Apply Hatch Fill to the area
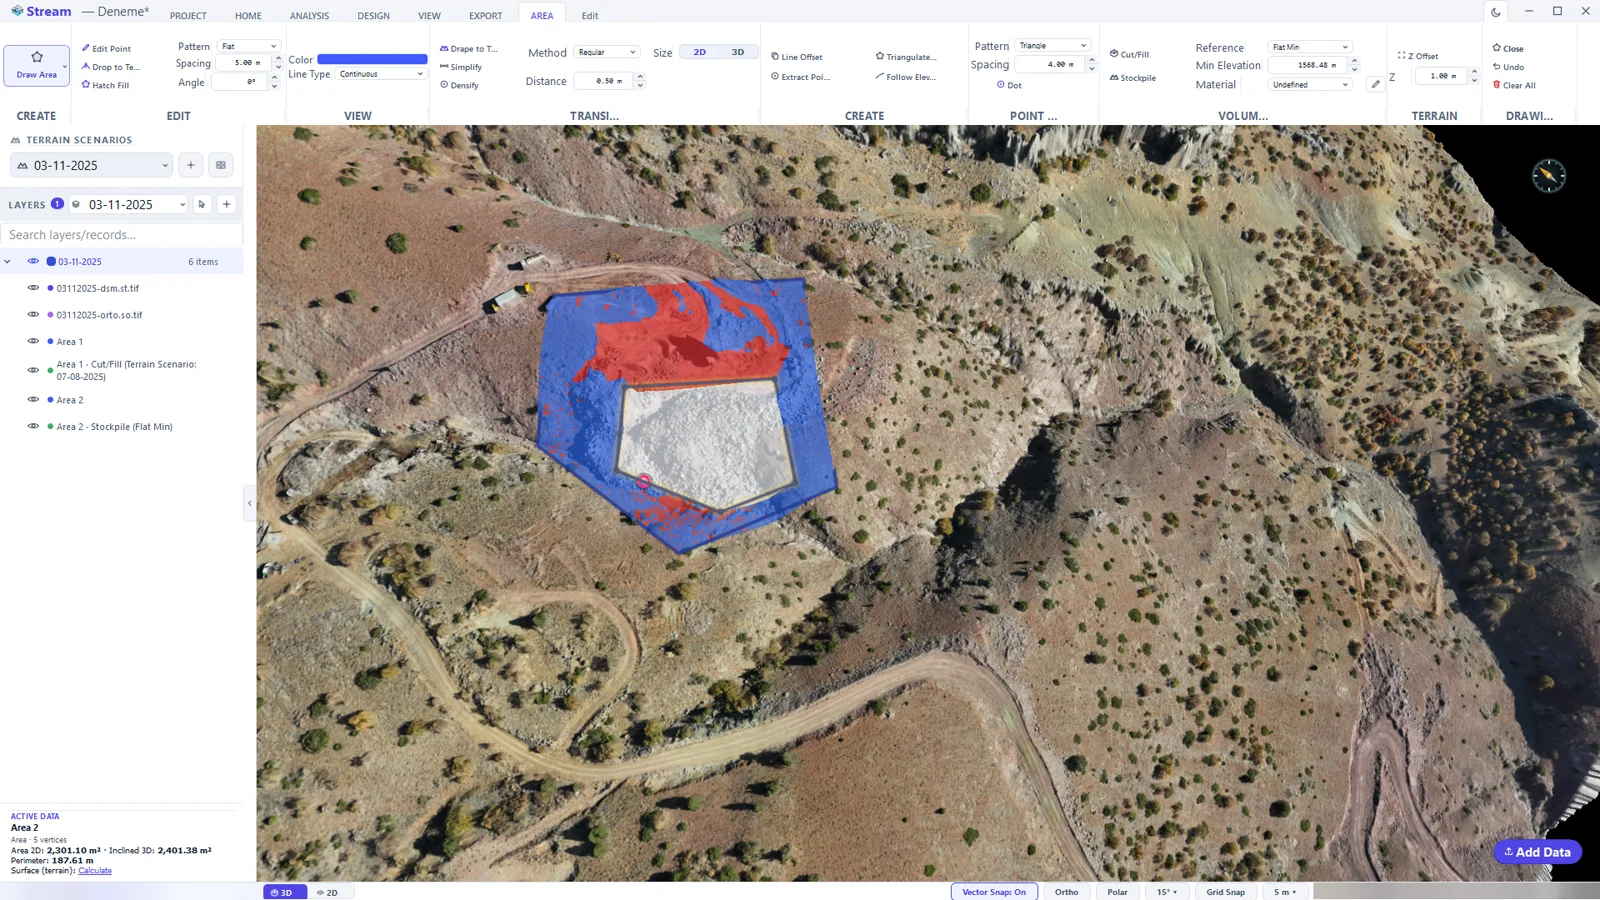Viewport: 1600px width, 900px height. point(106,85)
